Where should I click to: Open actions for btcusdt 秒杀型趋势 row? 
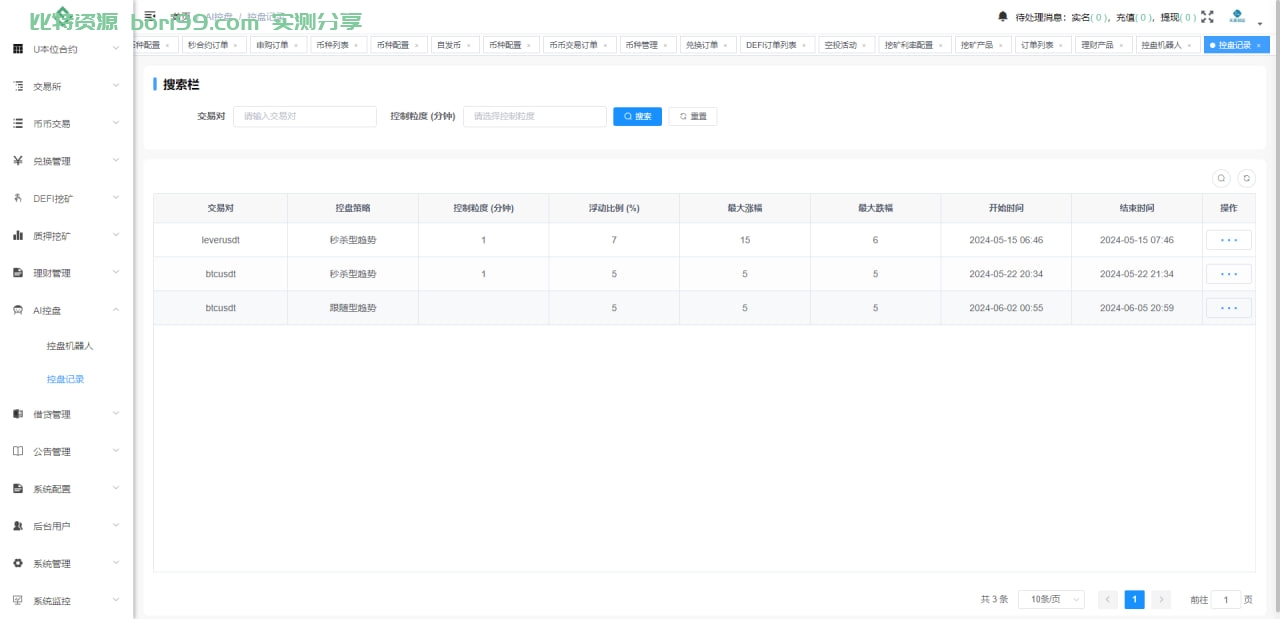point(1229,274)
